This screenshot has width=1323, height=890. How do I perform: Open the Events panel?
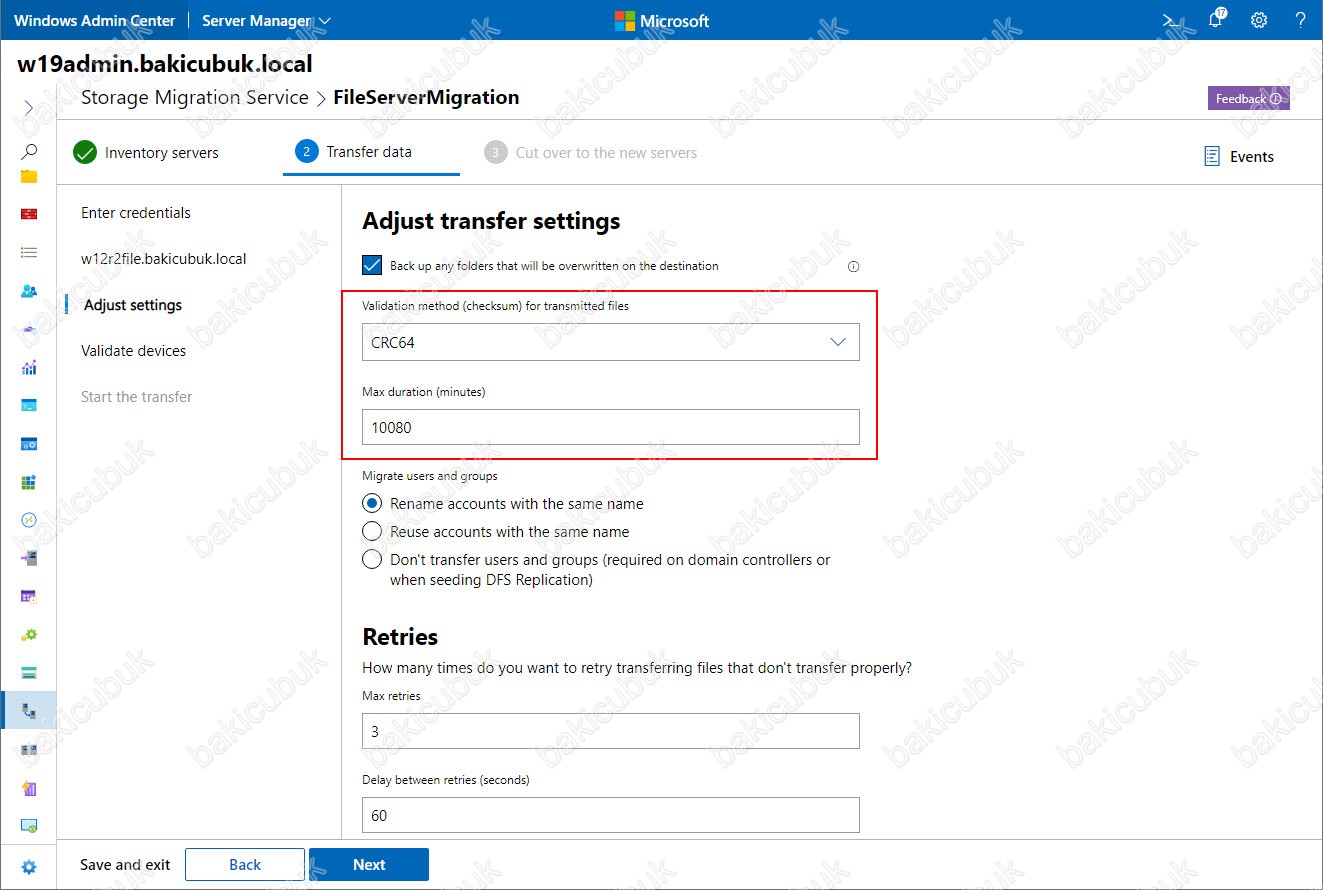(x=1239, y=156)
